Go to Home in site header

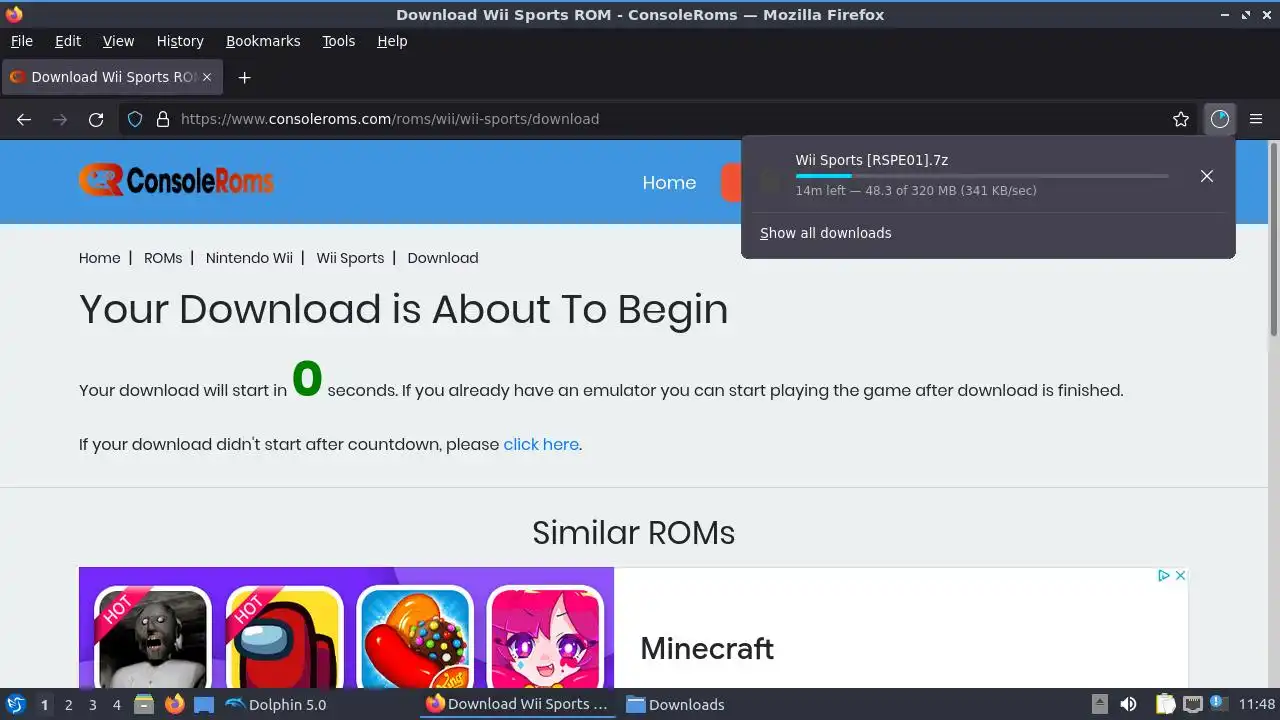[669, 183]
